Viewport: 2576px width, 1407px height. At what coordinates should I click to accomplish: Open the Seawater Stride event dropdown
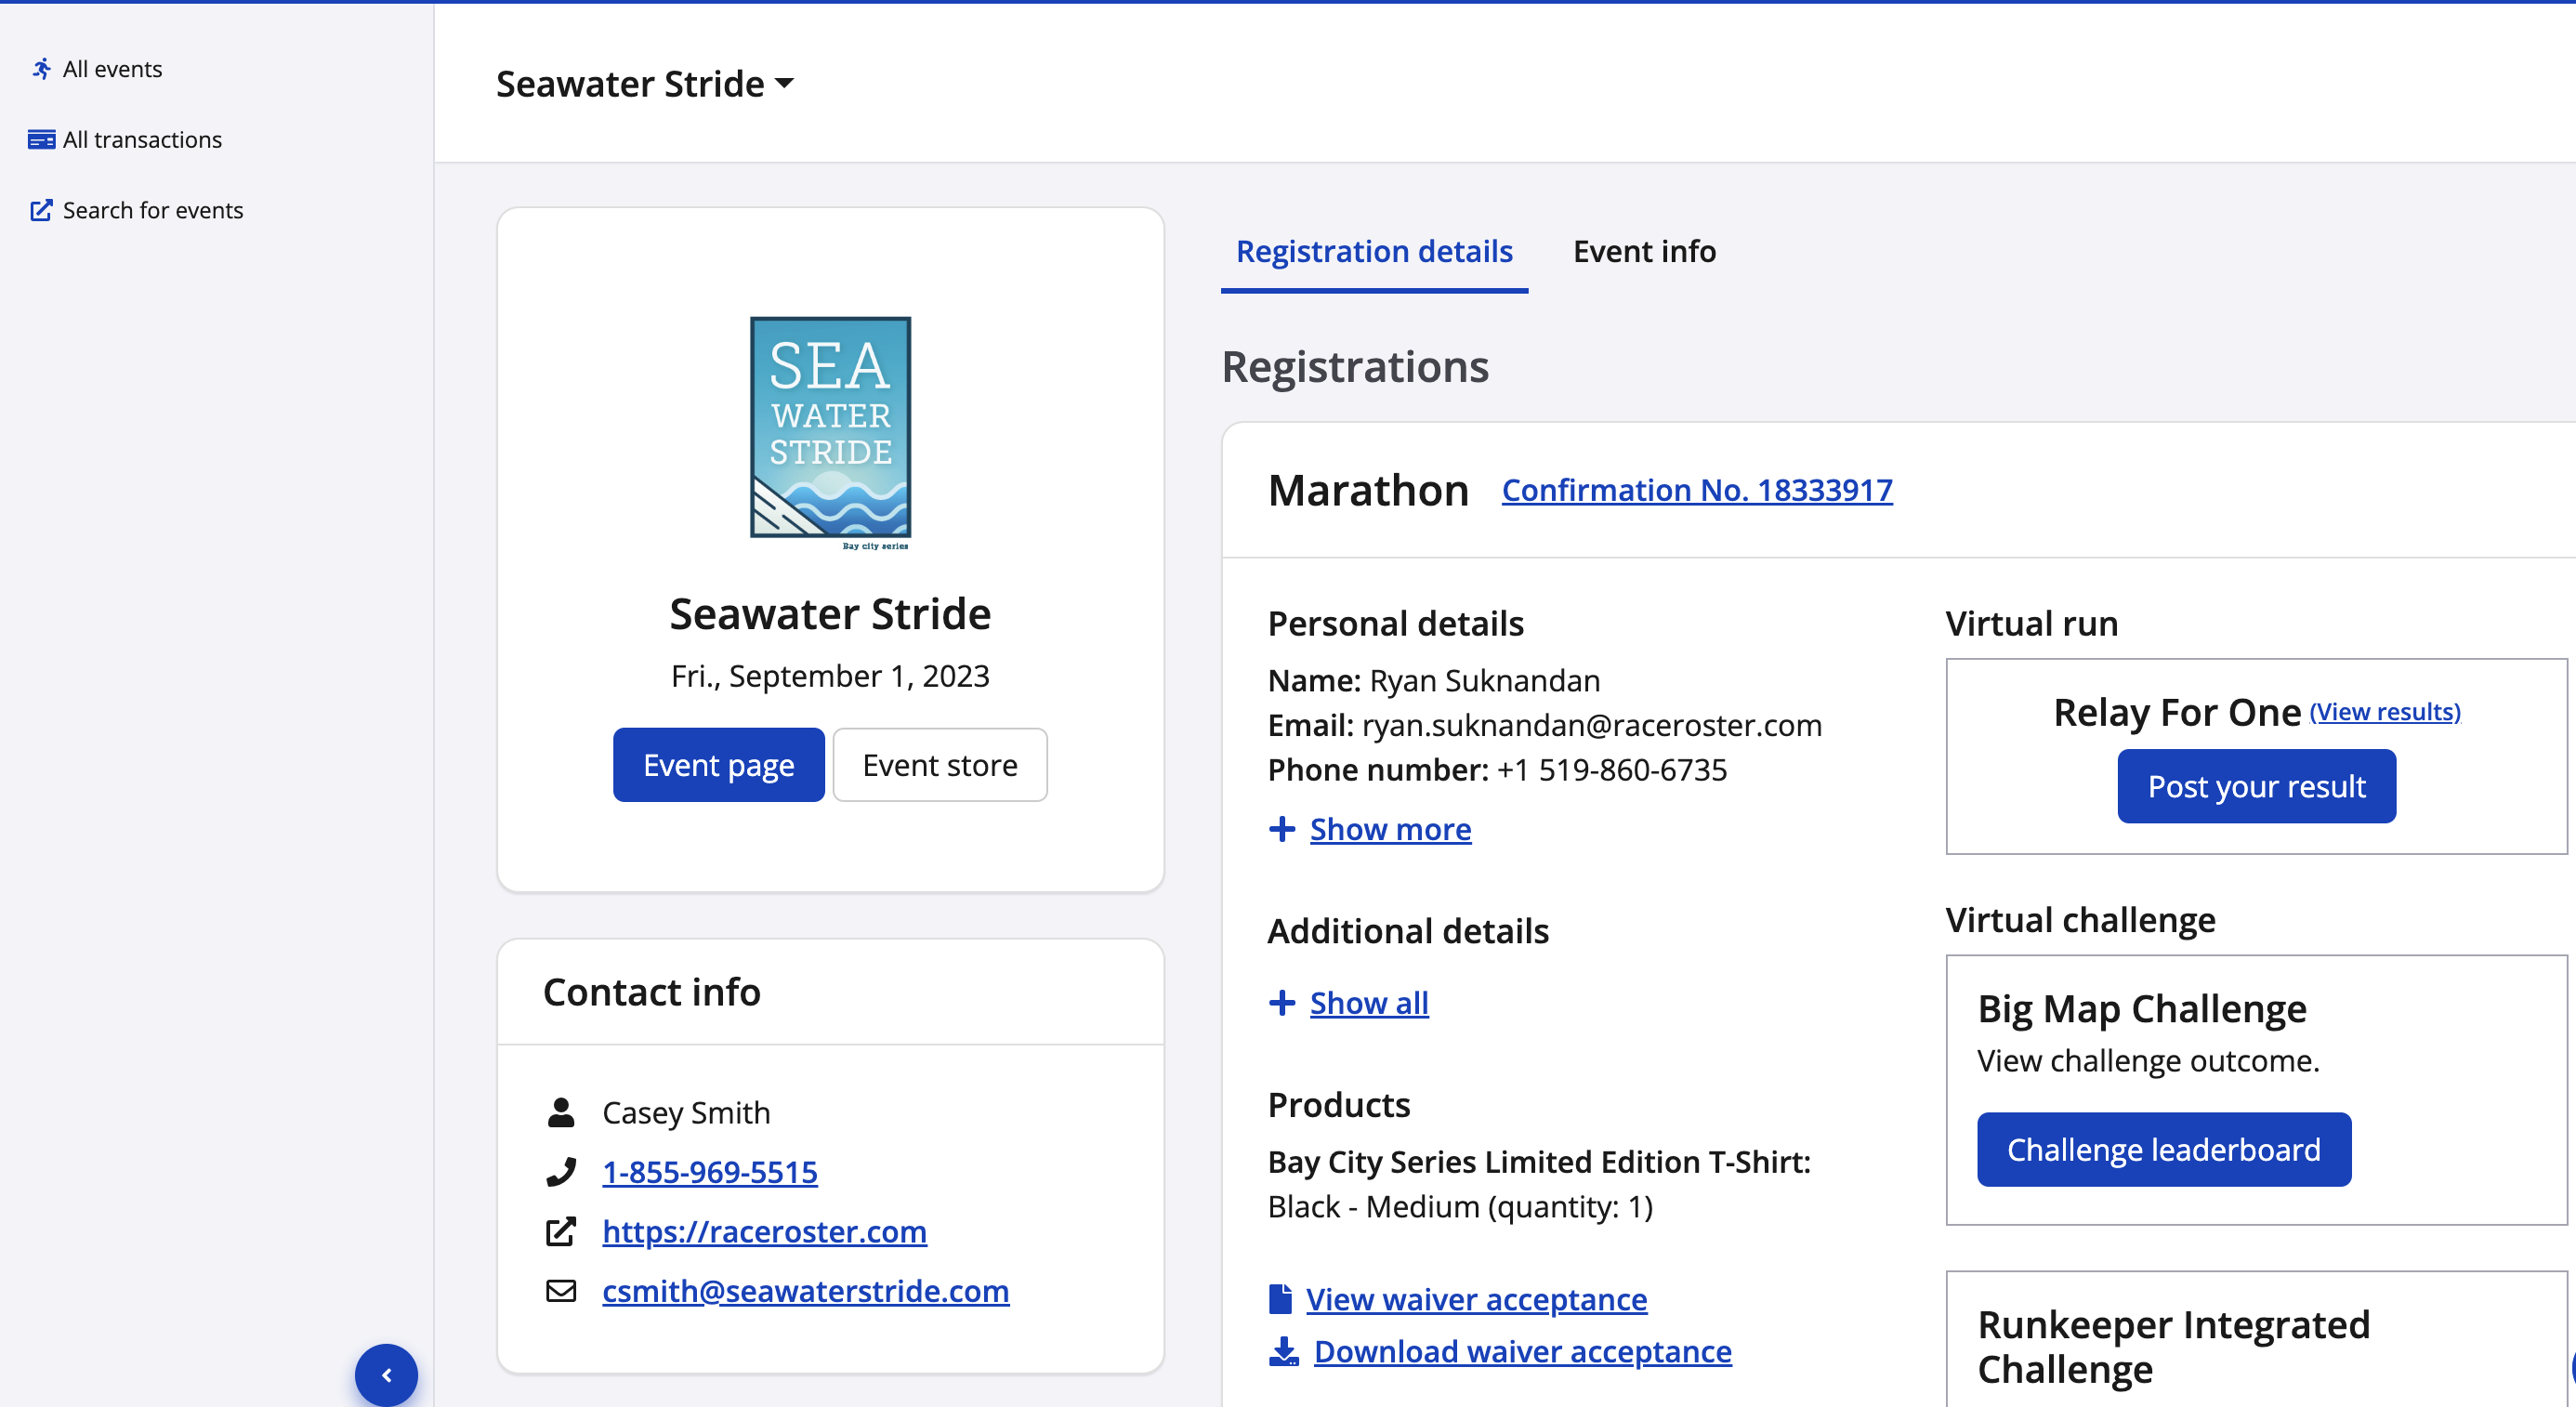[x=645, y=84]
